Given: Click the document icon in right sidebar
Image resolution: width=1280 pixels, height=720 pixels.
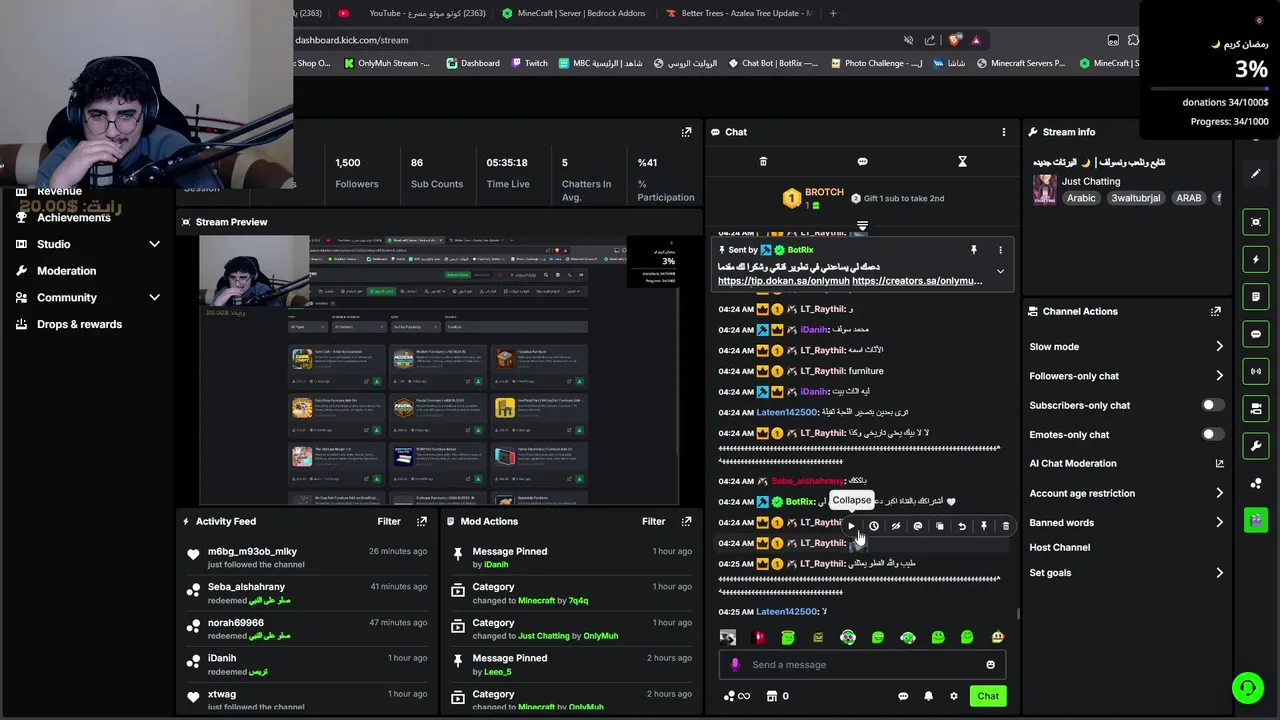Looking at the screenshot, I should 1256,297.
